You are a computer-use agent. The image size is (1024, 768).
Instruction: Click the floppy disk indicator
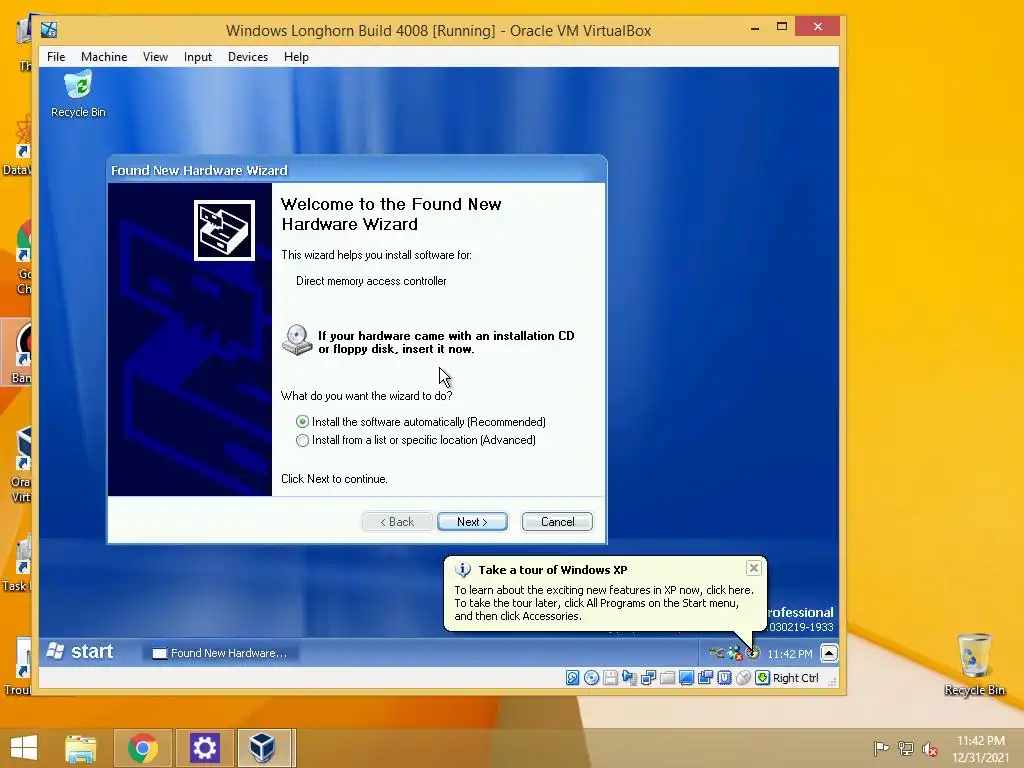point(610,678)
